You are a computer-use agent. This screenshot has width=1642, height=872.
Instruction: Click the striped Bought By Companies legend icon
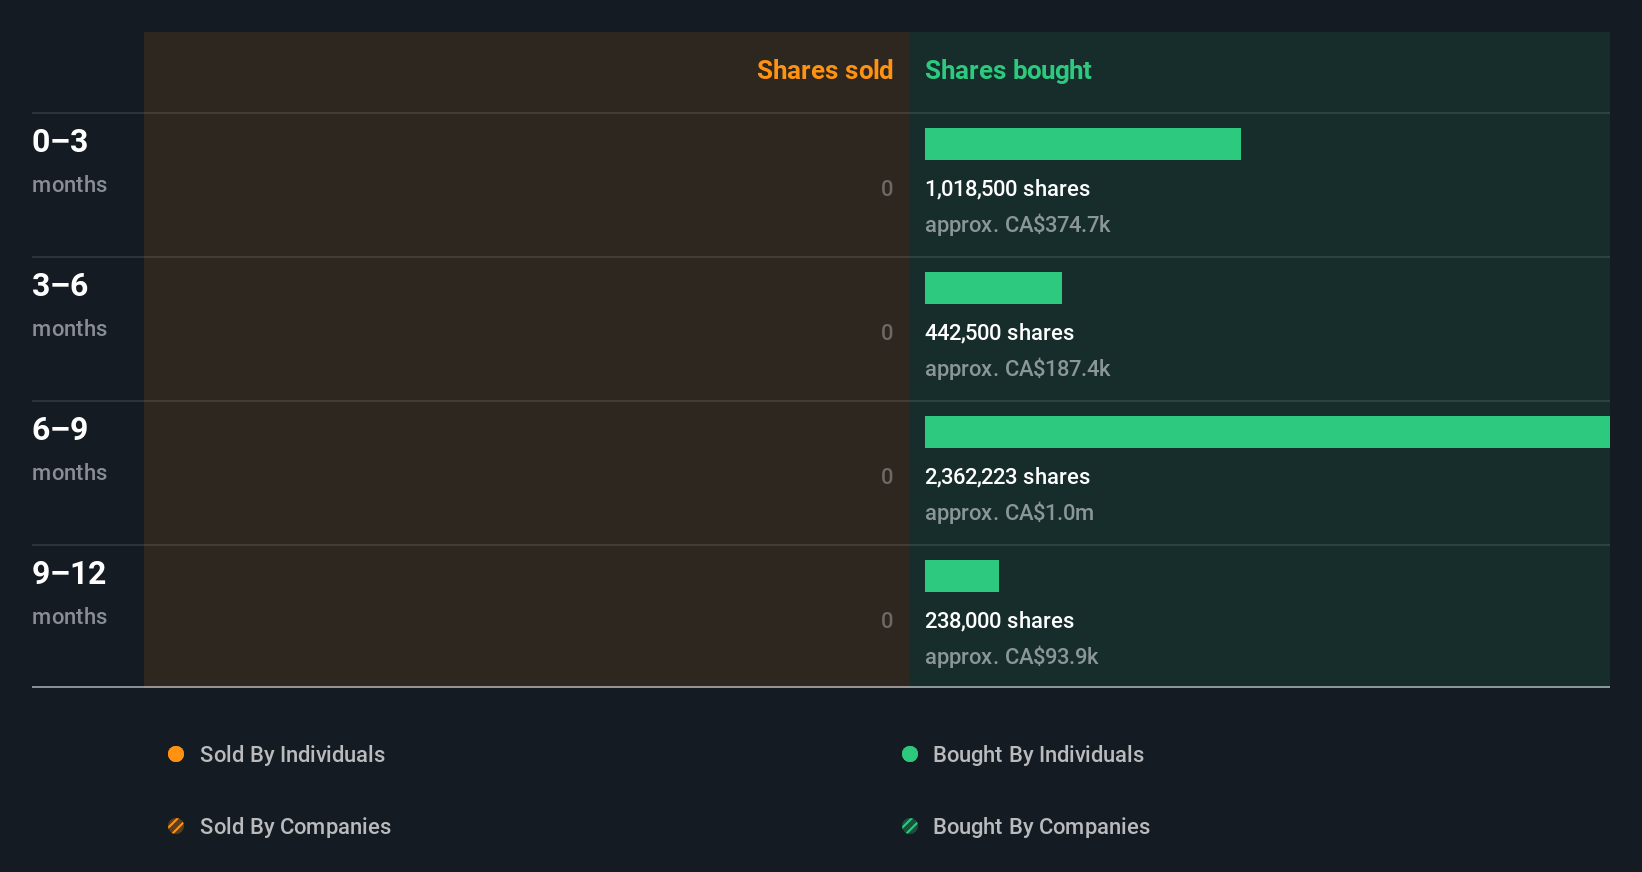pos(910,826)
